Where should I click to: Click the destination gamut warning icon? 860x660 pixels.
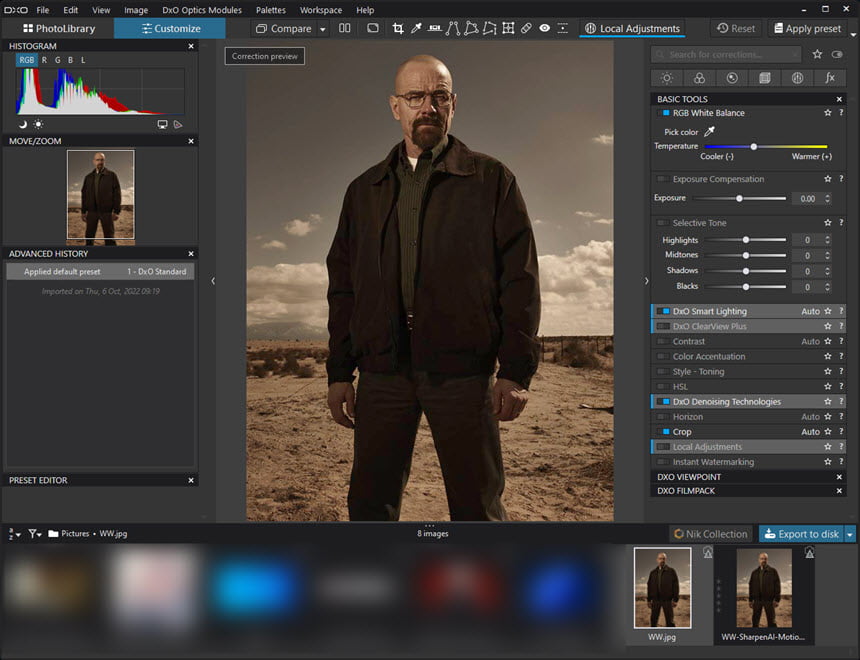pos(178,125)
